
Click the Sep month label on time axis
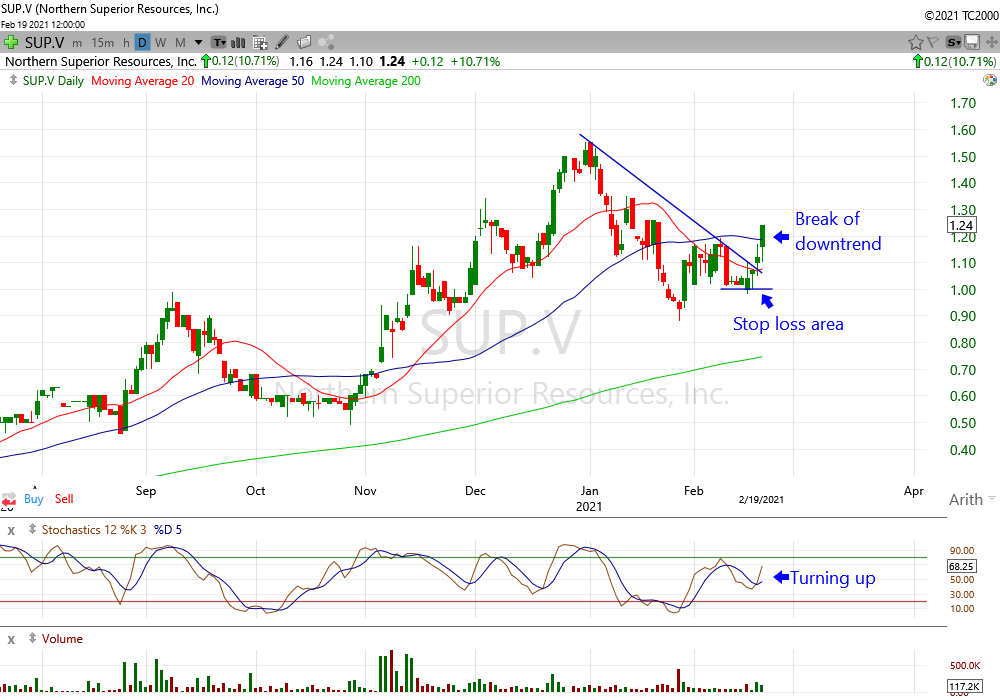click(x=146, y=491)
